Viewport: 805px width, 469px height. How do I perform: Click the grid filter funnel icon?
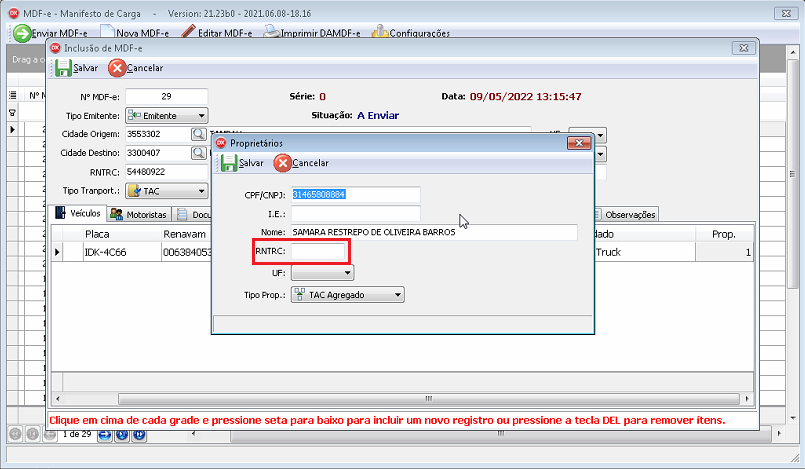(12, 112)
